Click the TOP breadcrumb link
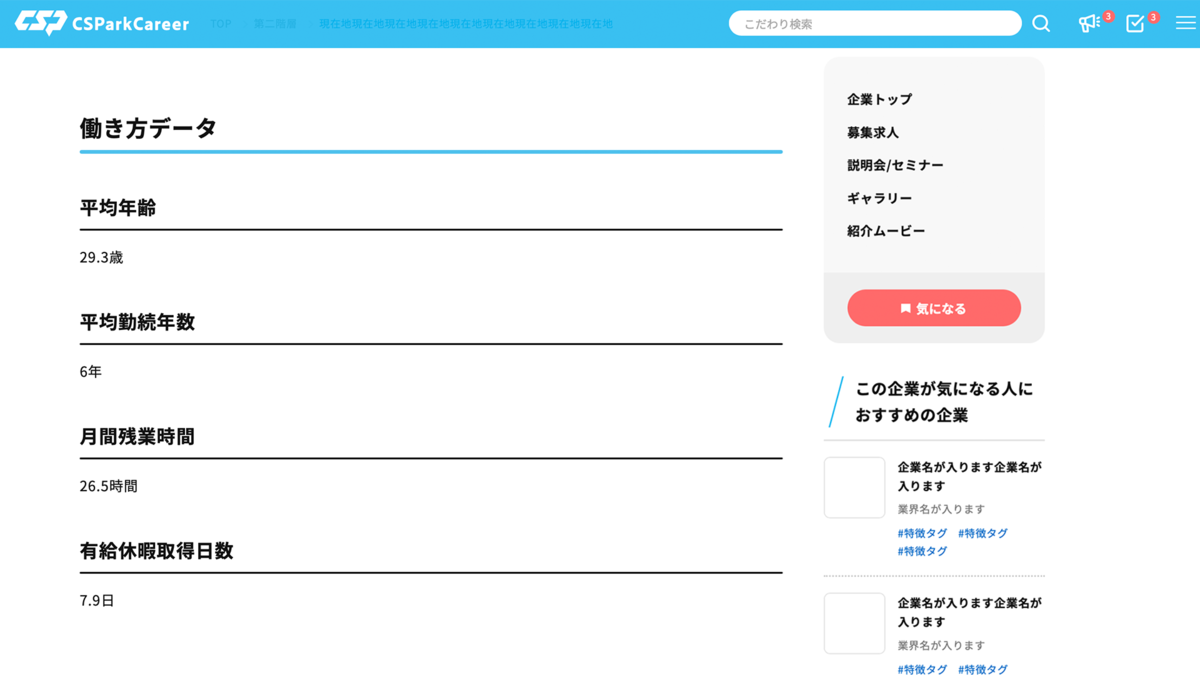Screen dimensions: 1200x675 220,24
